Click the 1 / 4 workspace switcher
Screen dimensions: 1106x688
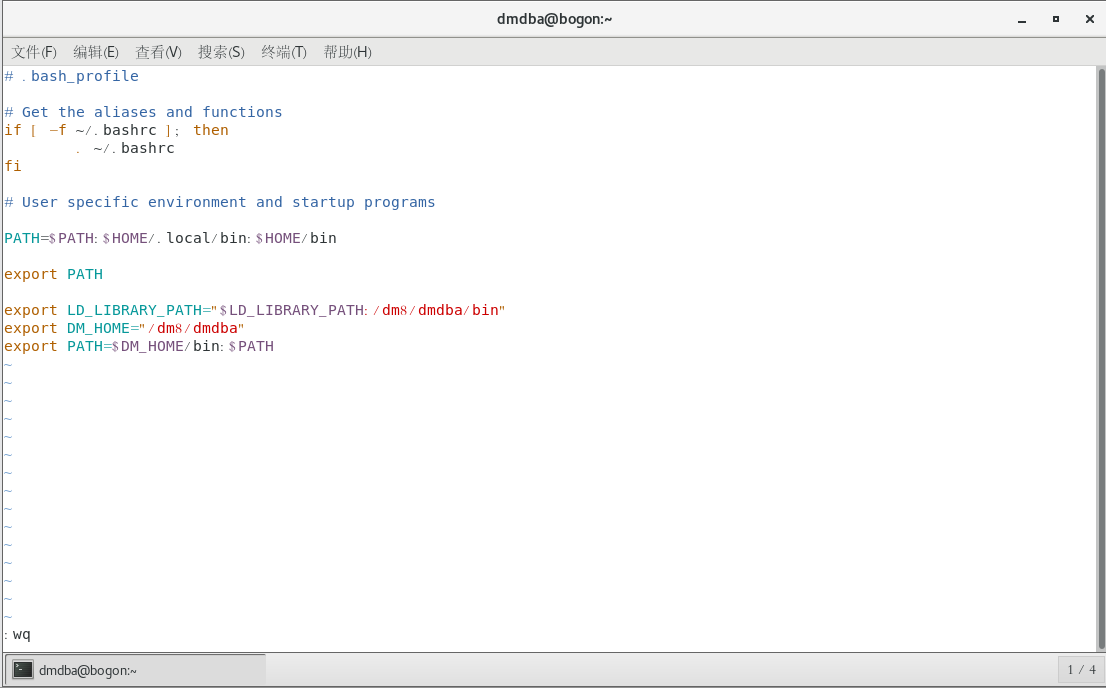[x=1081, y=670]
